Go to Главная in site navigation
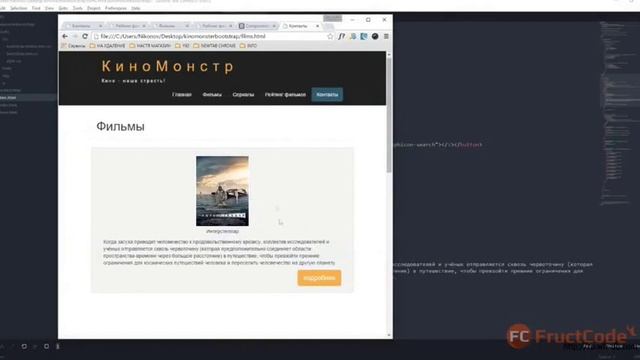 coord(182,94)
